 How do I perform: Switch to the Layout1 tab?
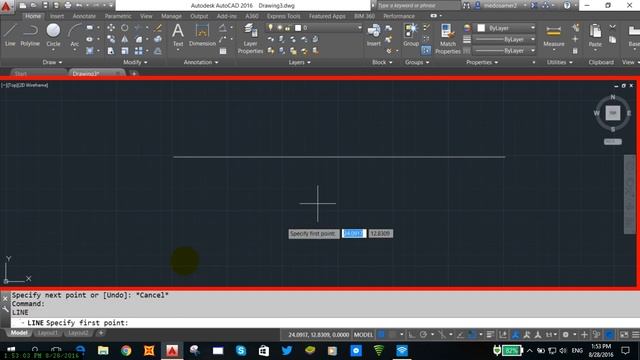(47, 333)
